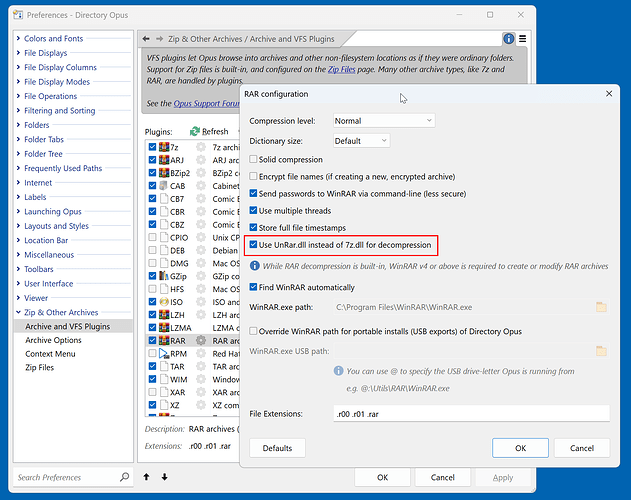Click the Defaults button
This screenshot has width=631, height=500.
pos(277,448)
